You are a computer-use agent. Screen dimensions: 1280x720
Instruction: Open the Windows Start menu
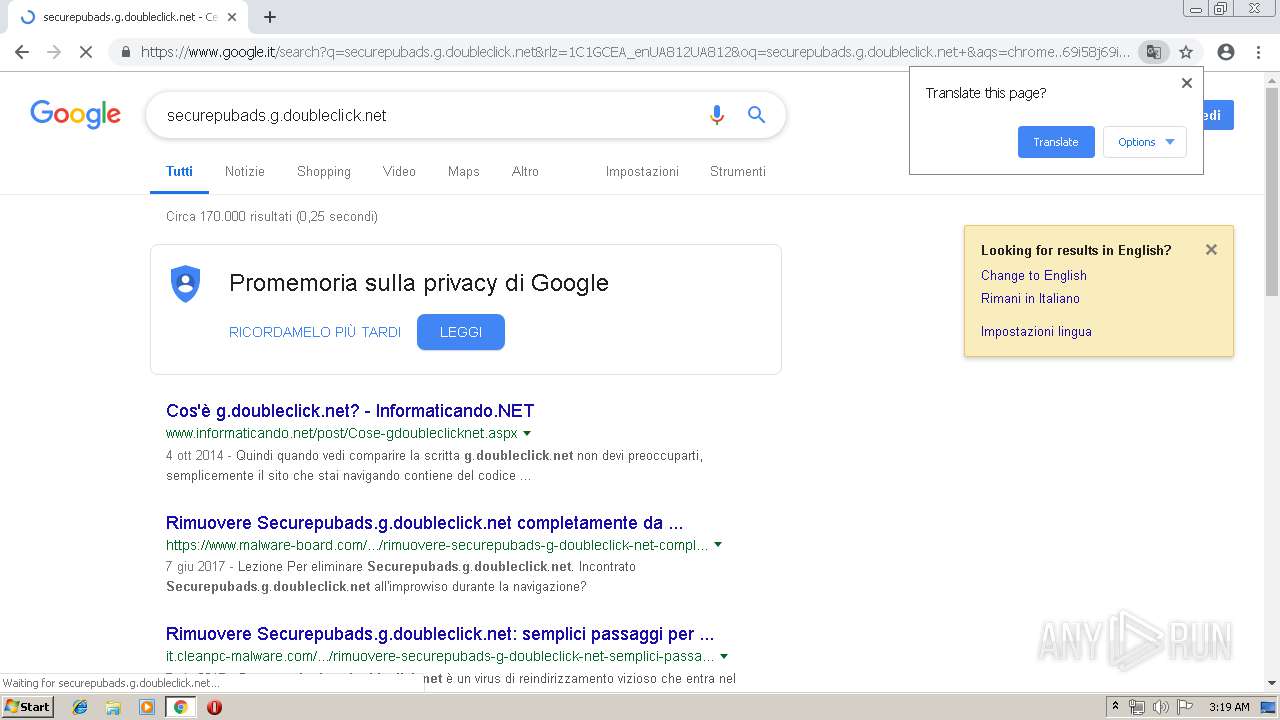27,707
